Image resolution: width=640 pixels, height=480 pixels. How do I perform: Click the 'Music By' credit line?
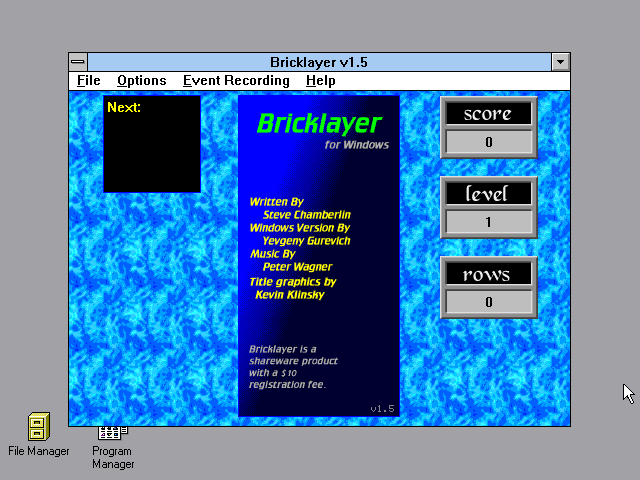(272, 254)
